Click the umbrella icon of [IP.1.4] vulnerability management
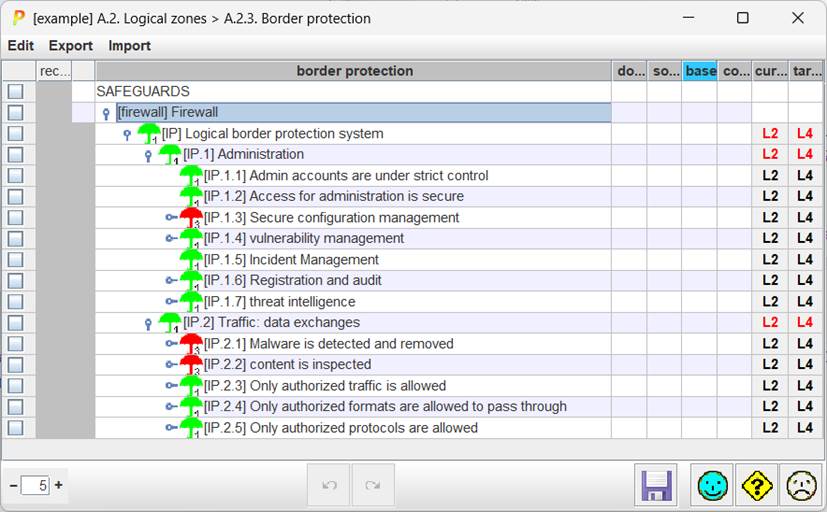The image size is (827, 512). pos(191,238)
